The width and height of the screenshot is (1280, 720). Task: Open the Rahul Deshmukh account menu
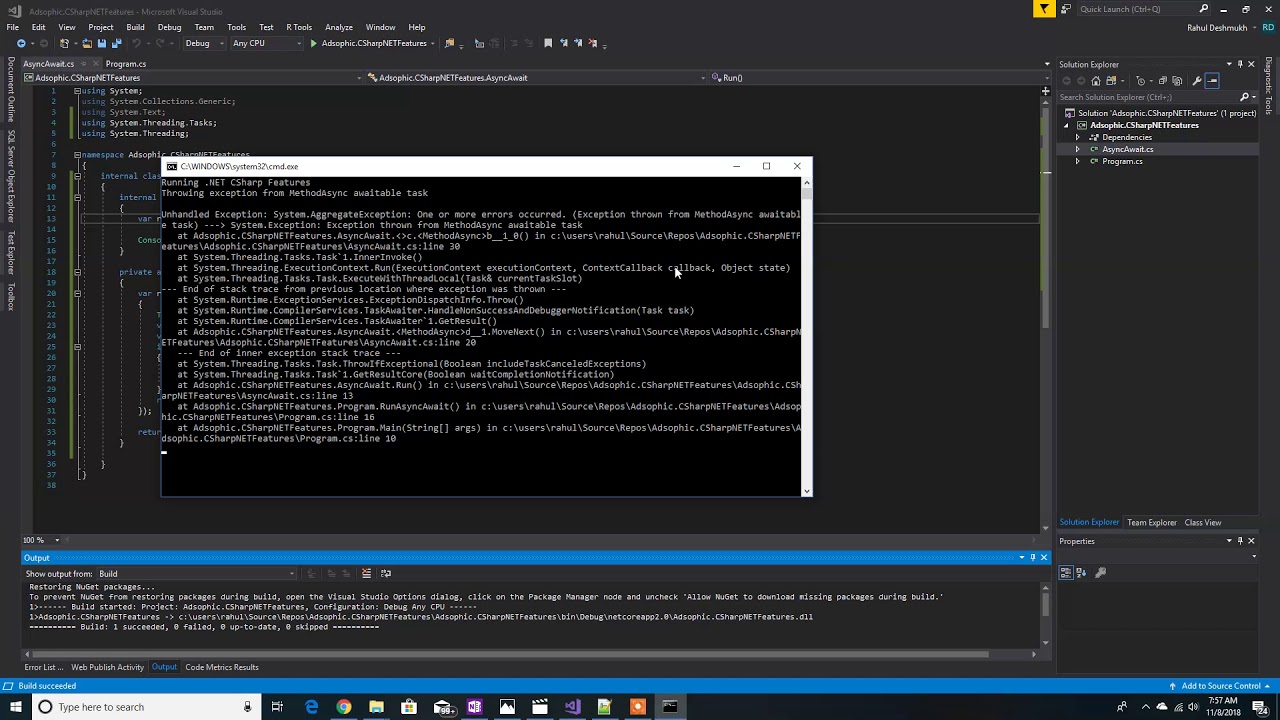(x=1222, y=28)
